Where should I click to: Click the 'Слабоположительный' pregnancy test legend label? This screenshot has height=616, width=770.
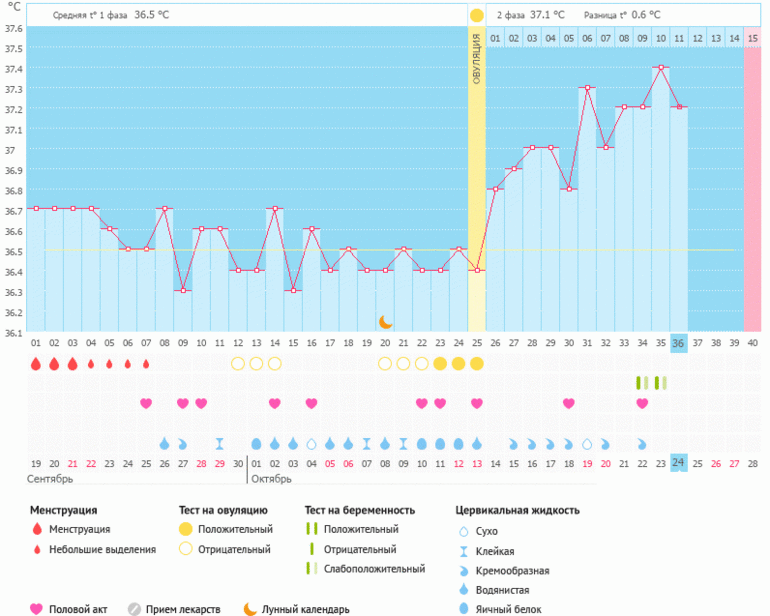(x=377, y=569)
